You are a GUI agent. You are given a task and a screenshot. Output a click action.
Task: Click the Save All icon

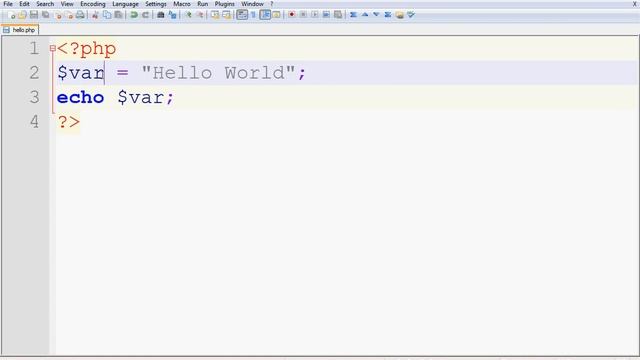coord(46,15)
